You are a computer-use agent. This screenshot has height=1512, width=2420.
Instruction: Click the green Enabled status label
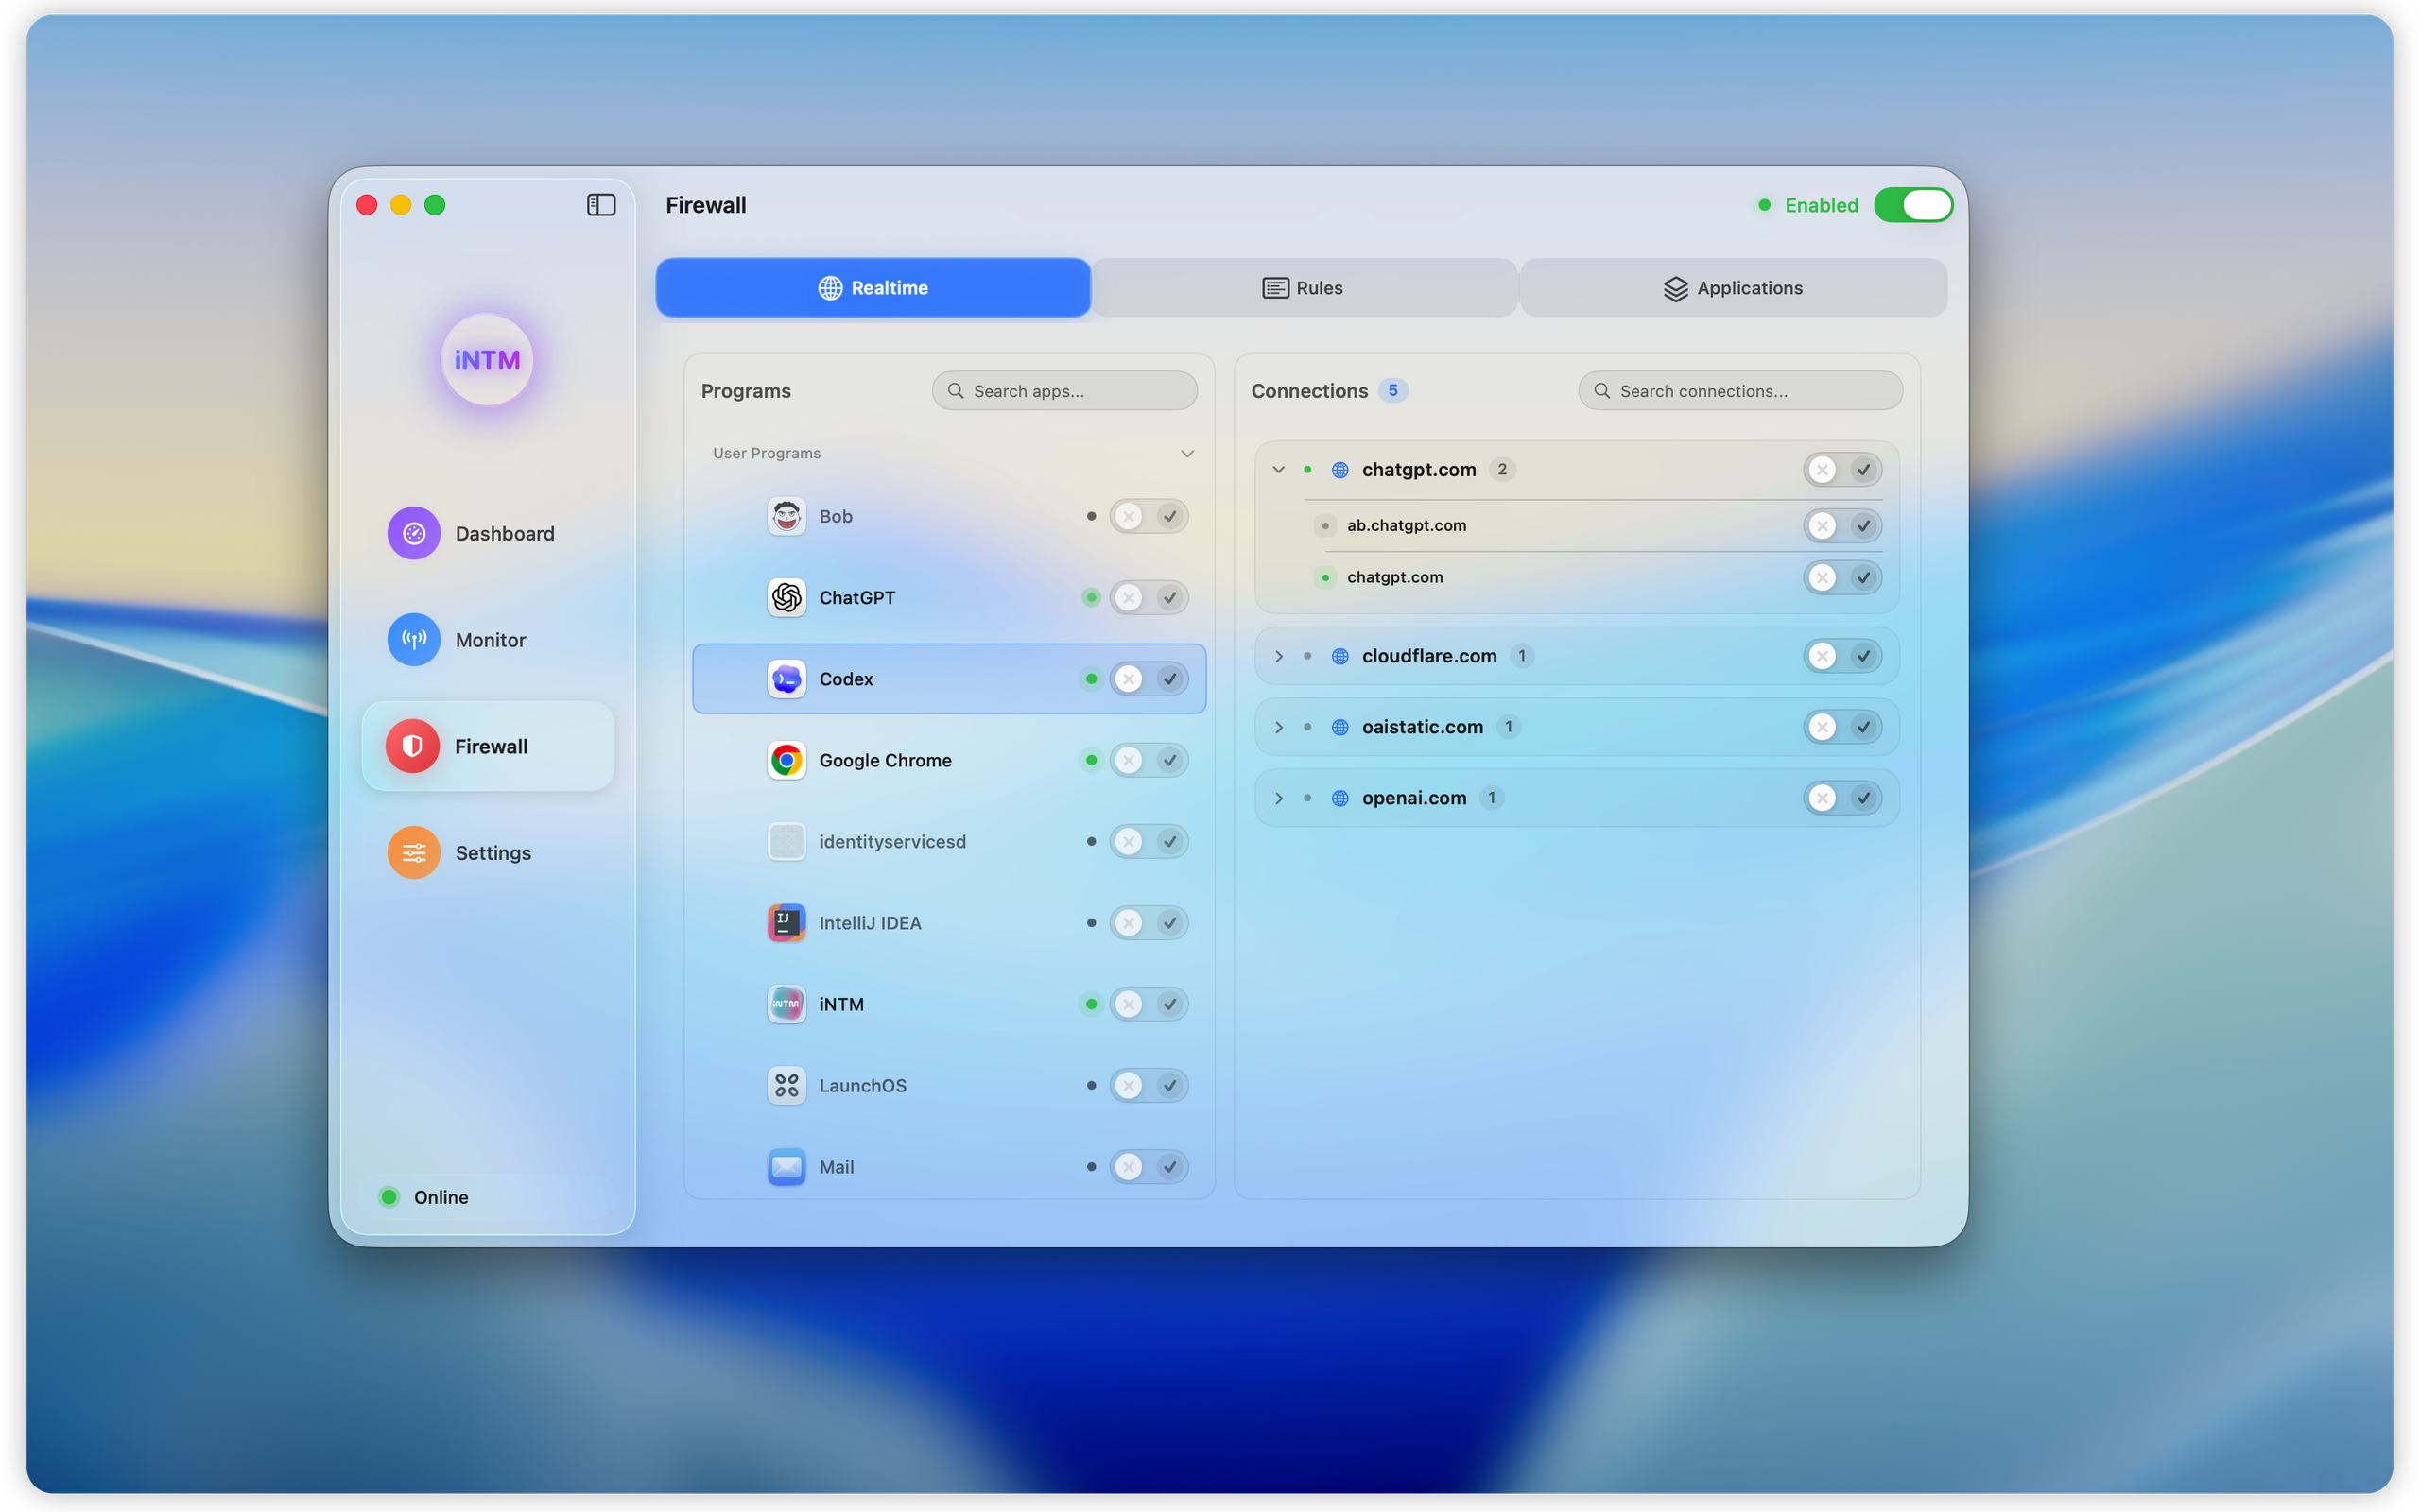[x=1821, y=205]
